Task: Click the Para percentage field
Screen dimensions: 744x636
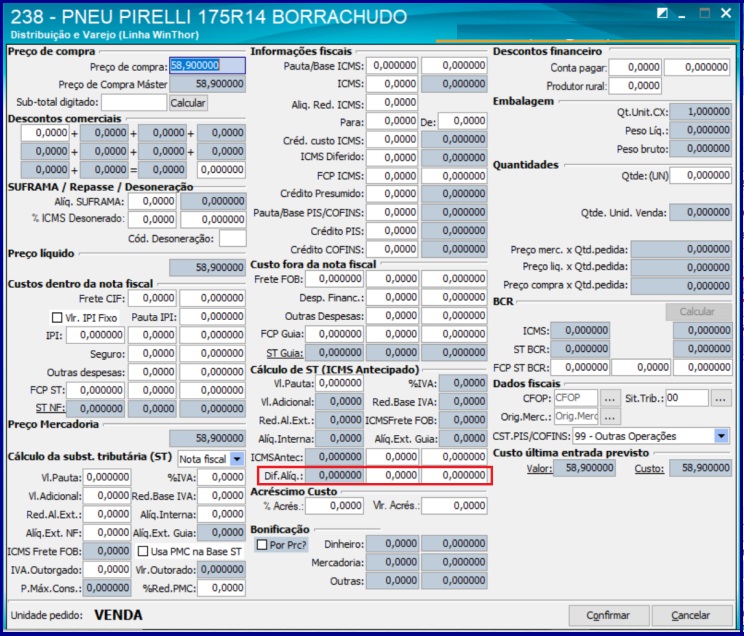Action: coord(392,121)
